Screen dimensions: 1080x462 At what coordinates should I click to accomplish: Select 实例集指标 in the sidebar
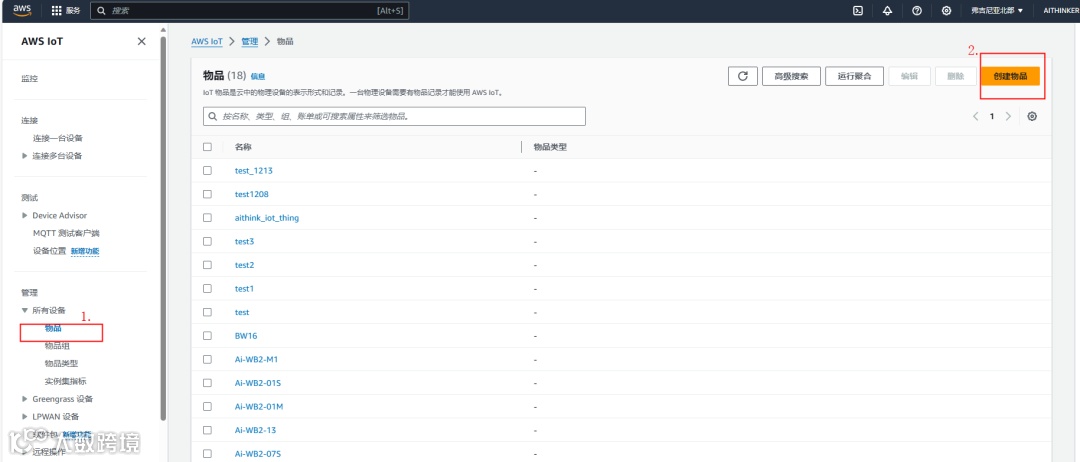click(x=65, y=381)
